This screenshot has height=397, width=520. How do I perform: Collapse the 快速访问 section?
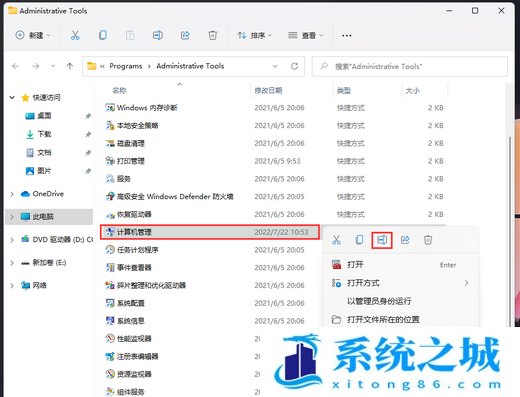(x=12, y=98)
